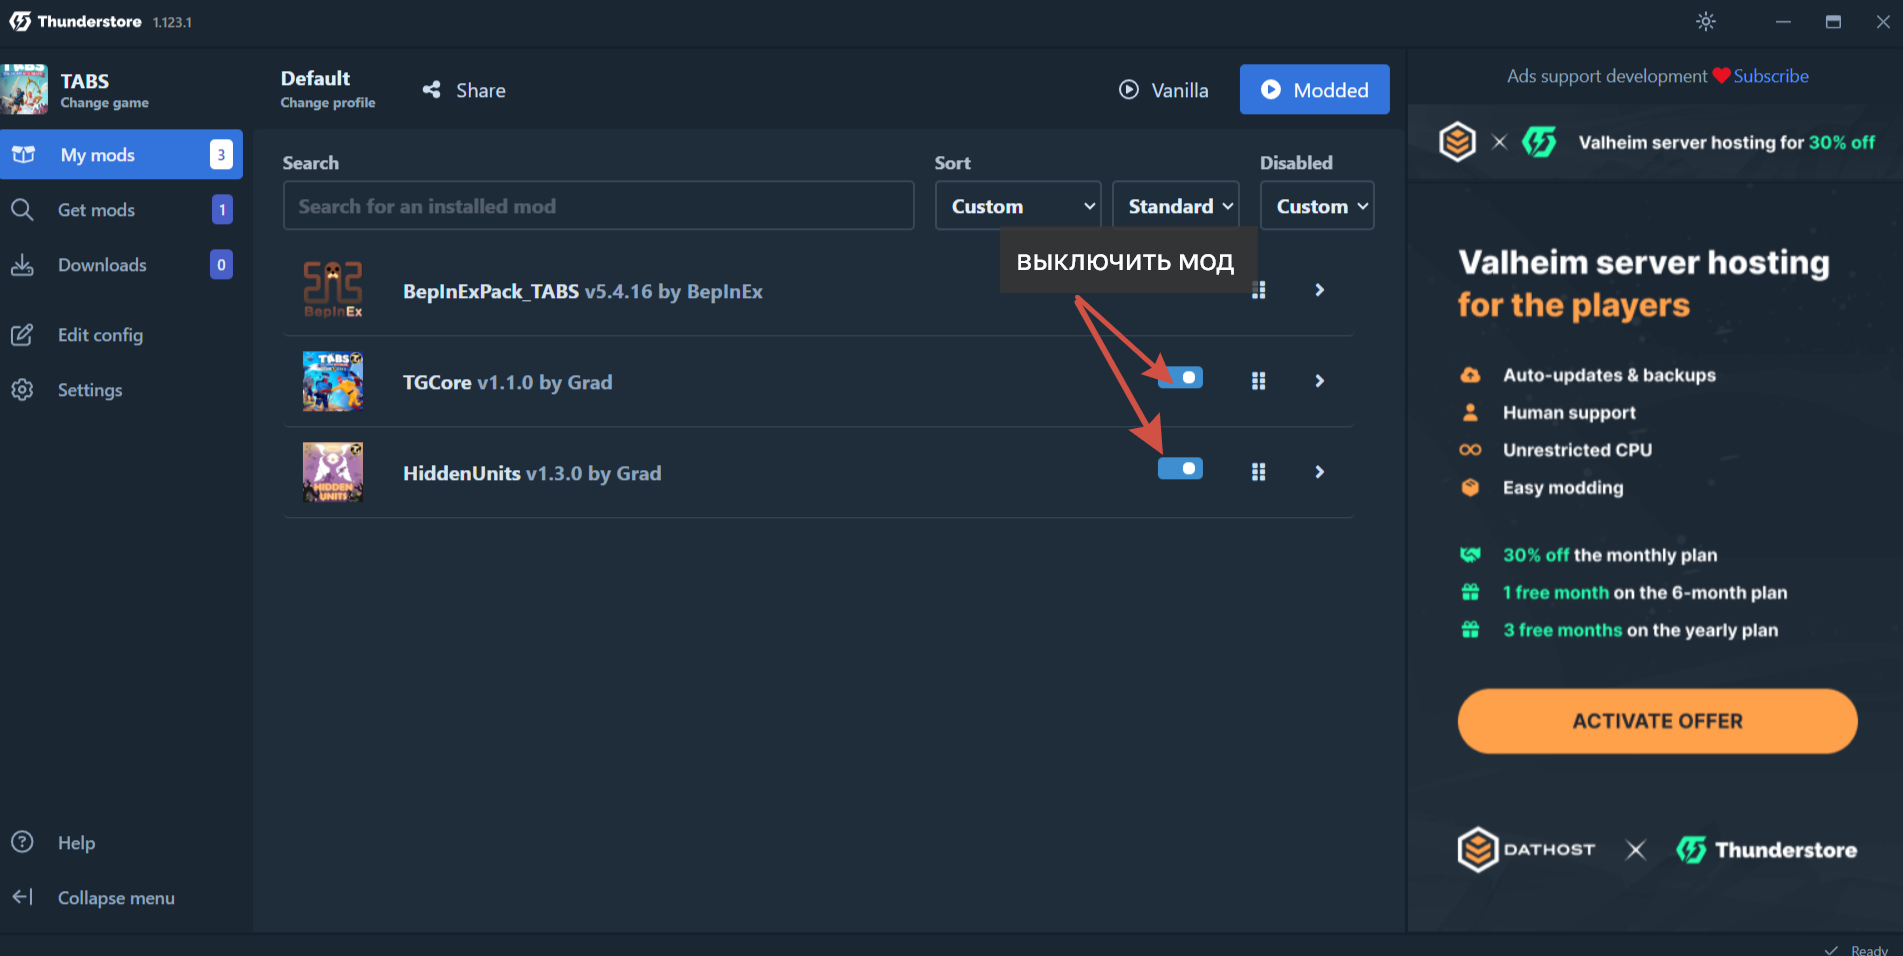
Task: Change profile under Default
Action: [x=328, y=103]
